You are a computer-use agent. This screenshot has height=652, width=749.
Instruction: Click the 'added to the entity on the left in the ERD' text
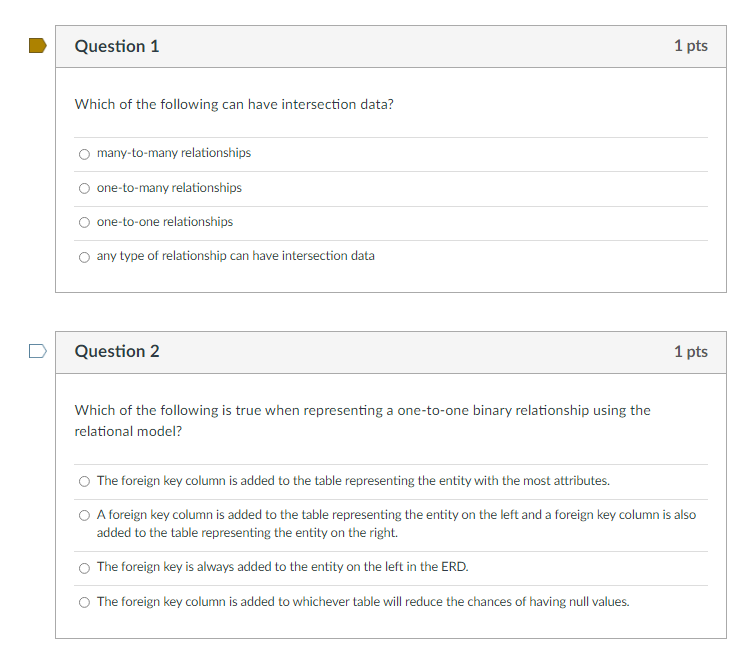pos(353,566)
